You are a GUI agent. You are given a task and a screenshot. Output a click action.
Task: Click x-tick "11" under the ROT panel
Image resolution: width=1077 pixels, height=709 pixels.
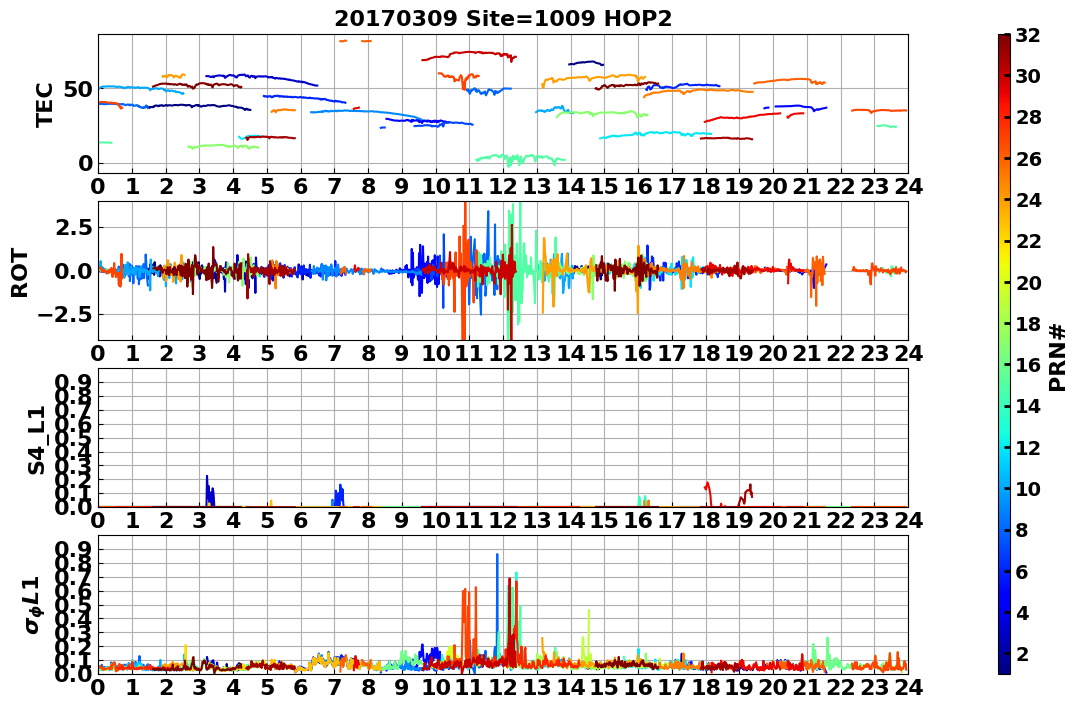470,353
